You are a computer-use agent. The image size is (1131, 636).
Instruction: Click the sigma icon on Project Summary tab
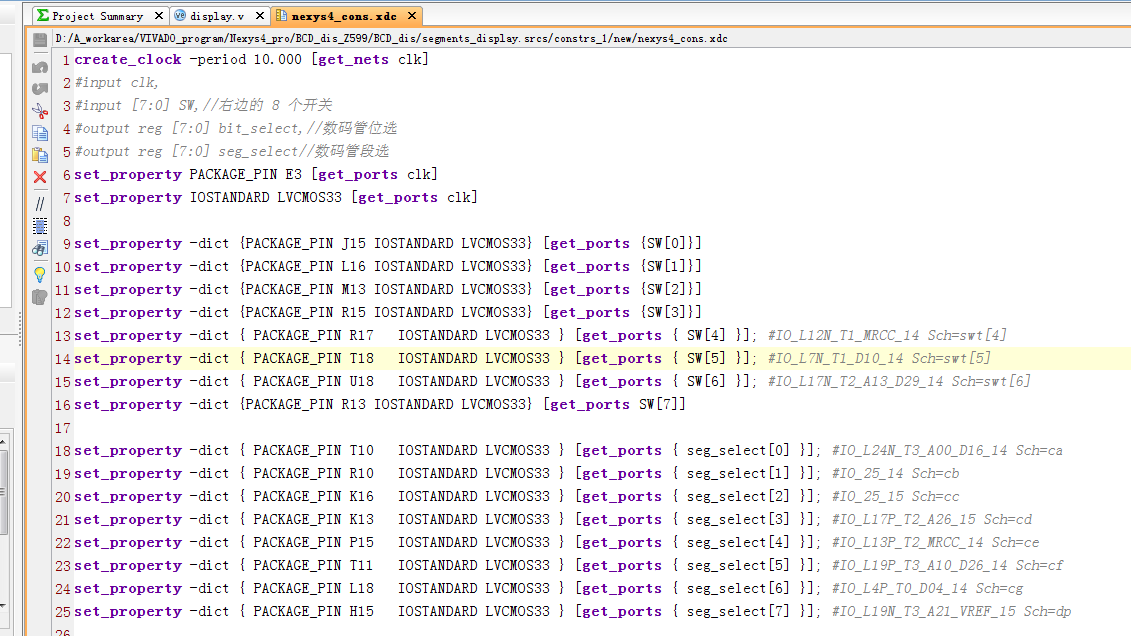click(43, 15)
